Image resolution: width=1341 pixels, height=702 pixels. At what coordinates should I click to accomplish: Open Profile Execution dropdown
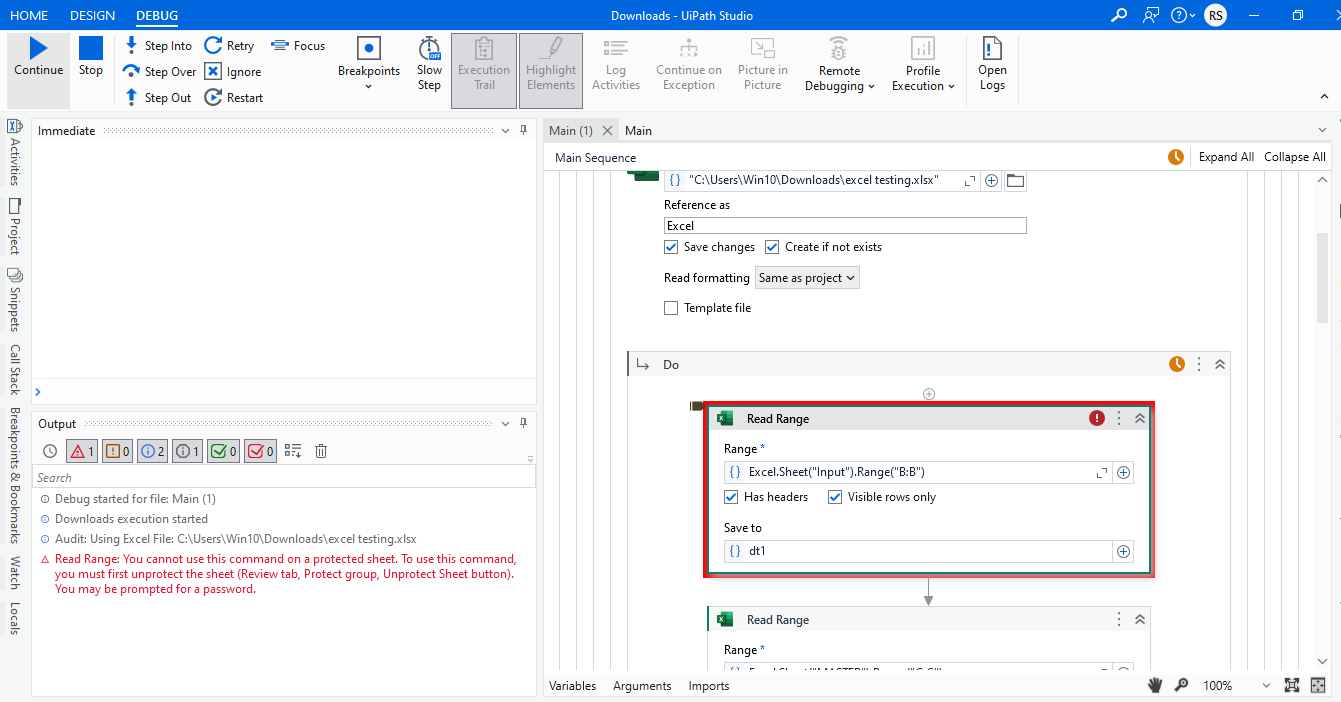coord(923,65)
